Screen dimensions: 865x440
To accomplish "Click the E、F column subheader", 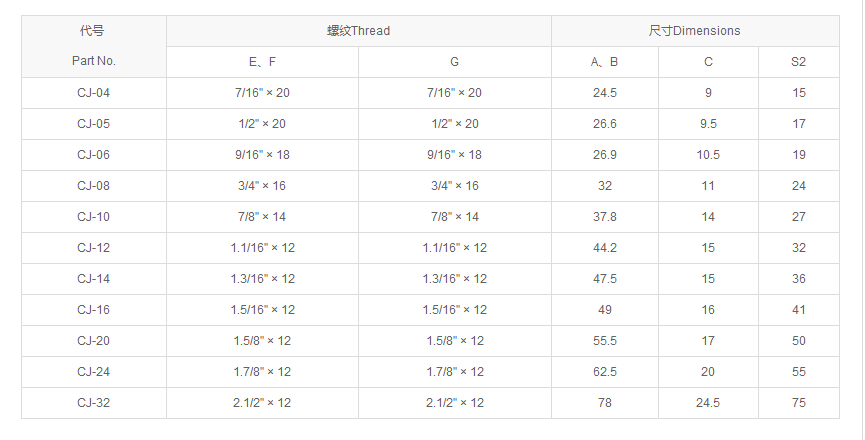I will click(262, 62).
